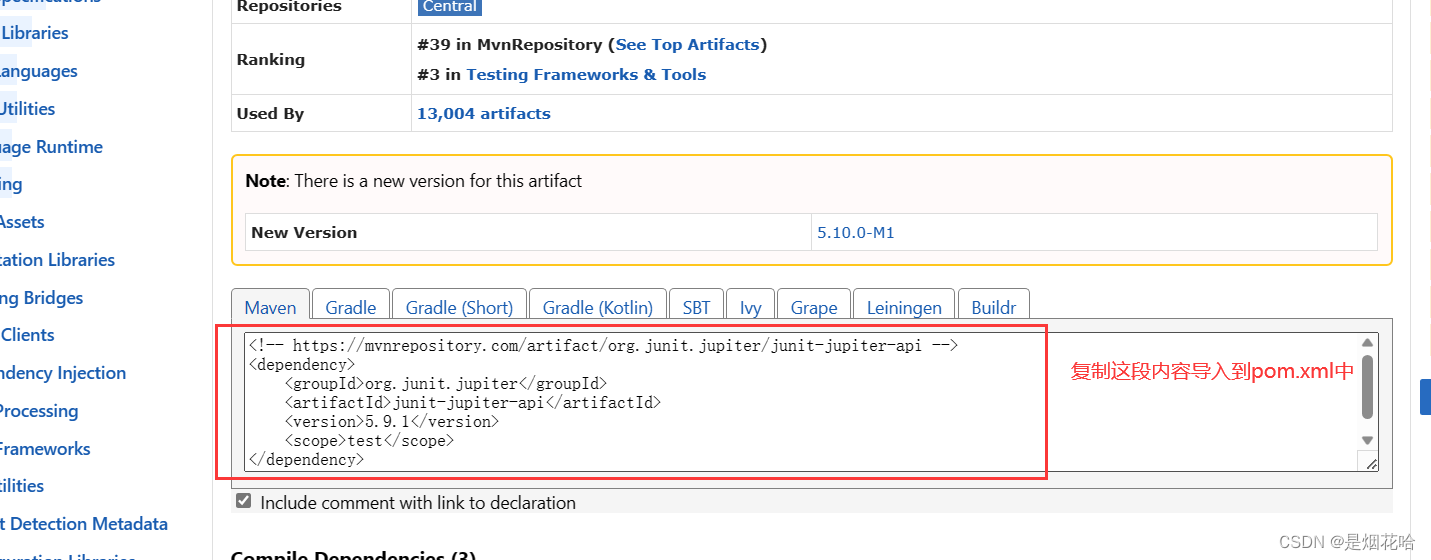Open the See Top Artifacts link
1431x560 pixels.
(x=688, y=44)
